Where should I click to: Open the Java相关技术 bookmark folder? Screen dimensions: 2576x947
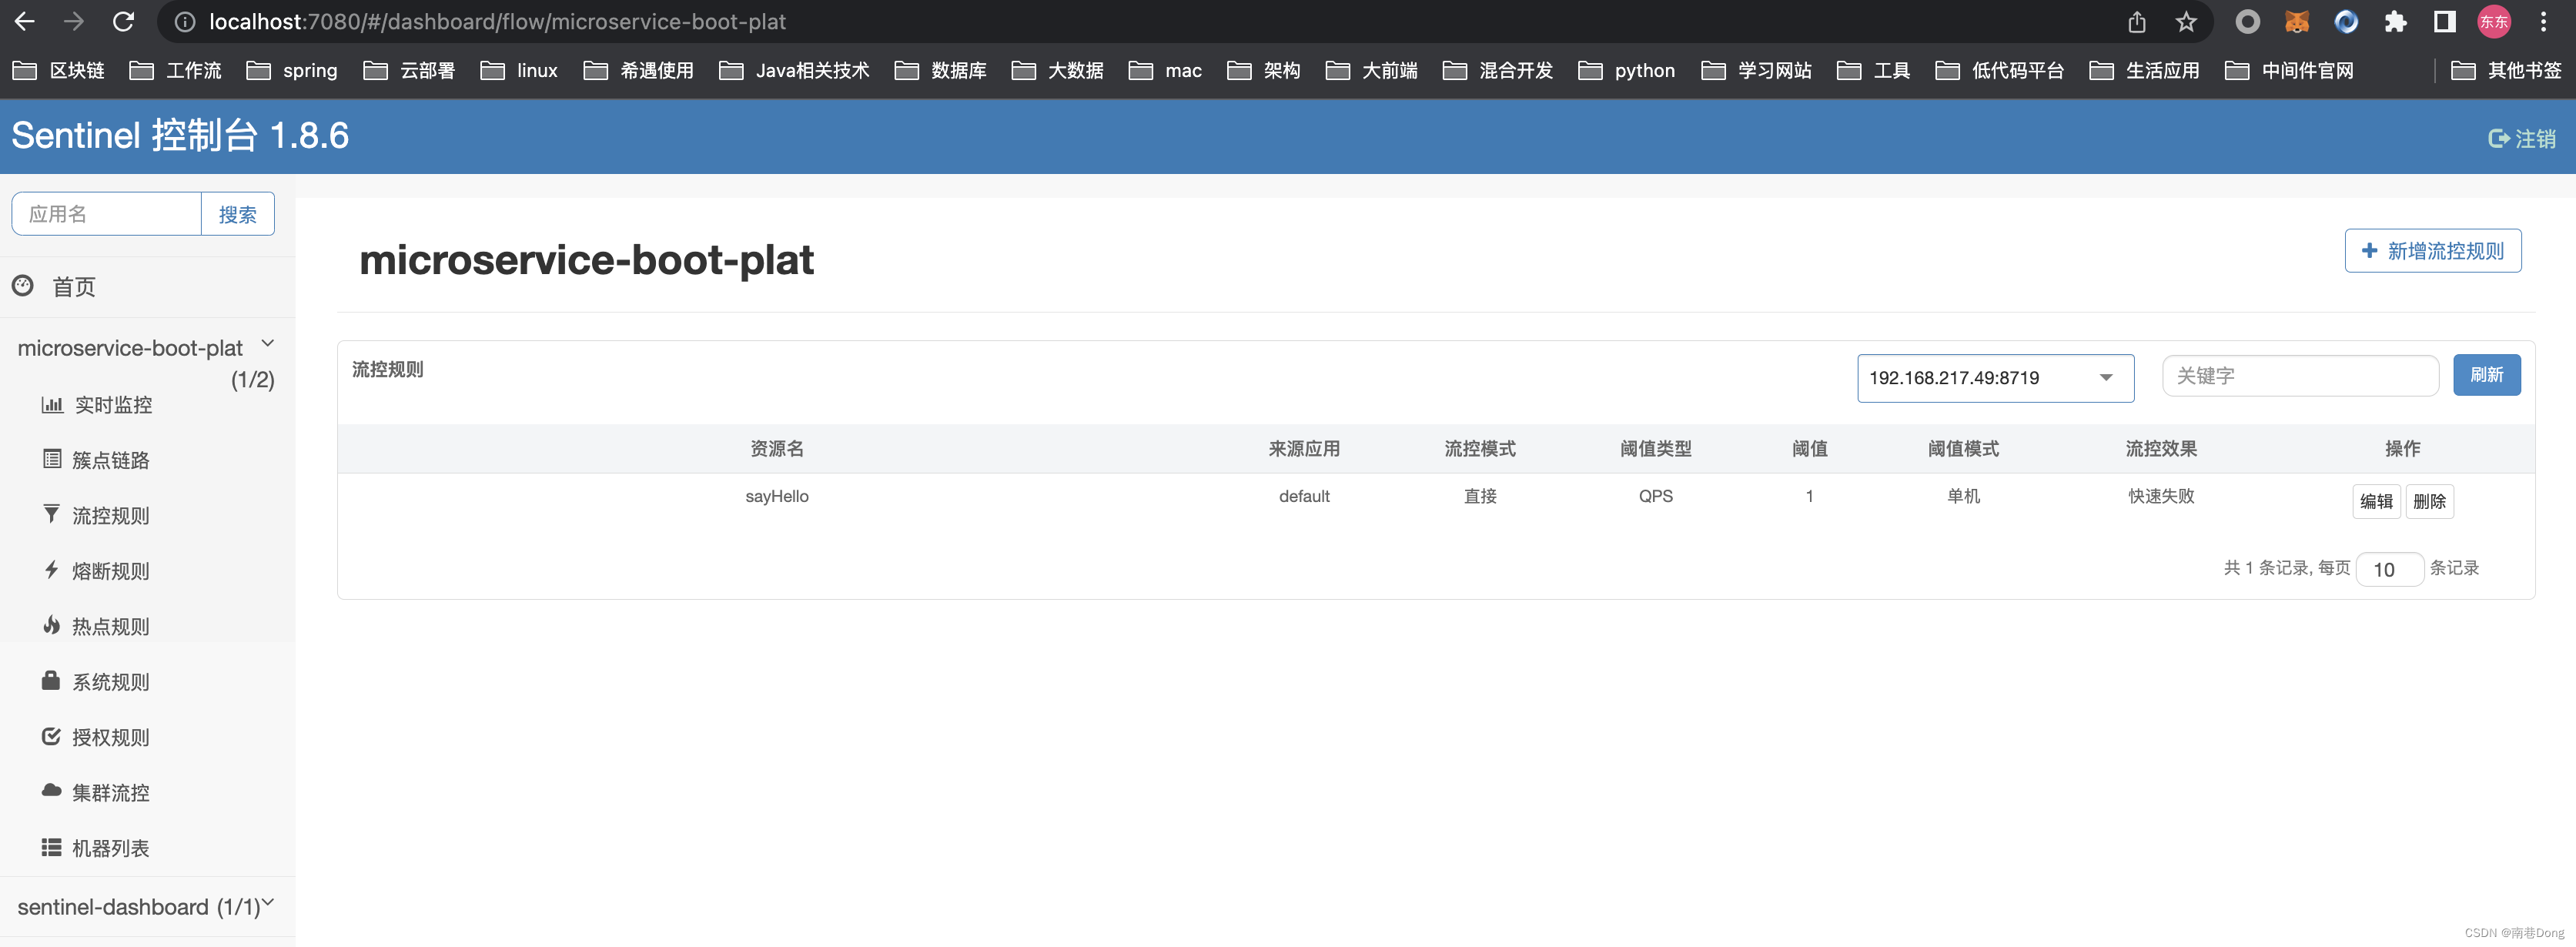pyautogui.click(x=794, y=70)
